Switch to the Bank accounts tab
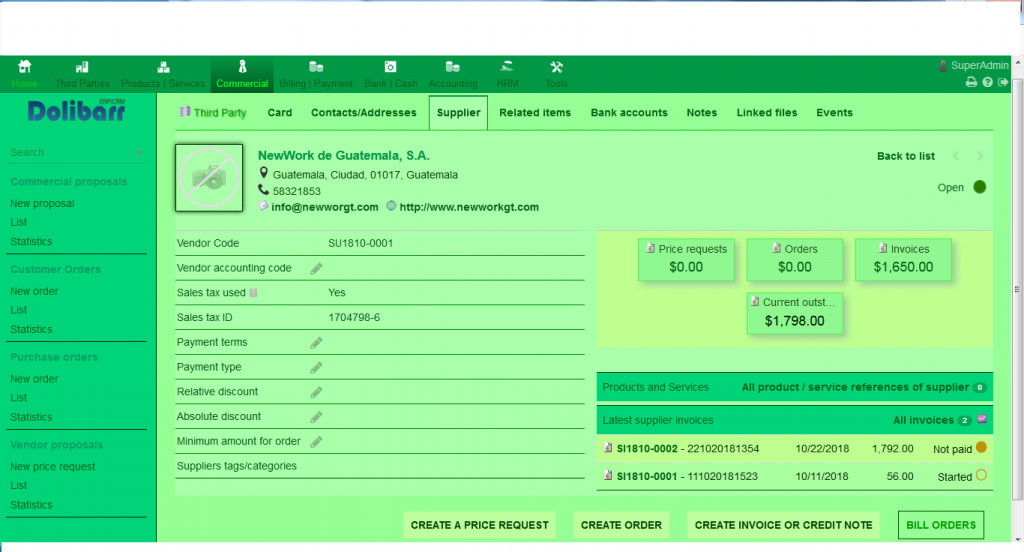The image size is (1024, 552). [629, 113]
